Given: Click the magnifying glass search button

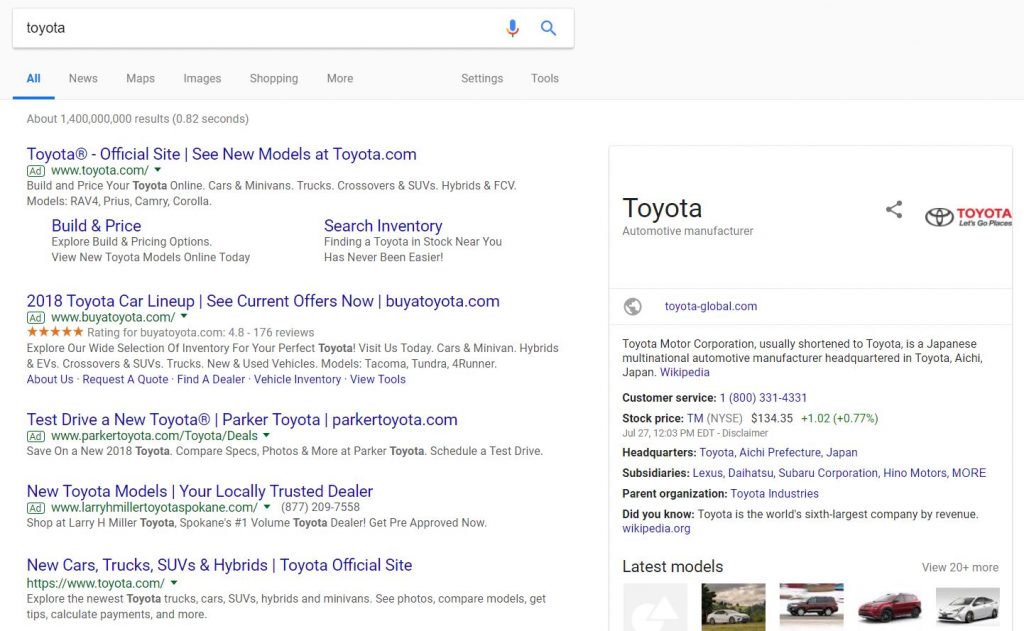Looking at the screenshot, I should pyautogui.click(x=549, y=28).
